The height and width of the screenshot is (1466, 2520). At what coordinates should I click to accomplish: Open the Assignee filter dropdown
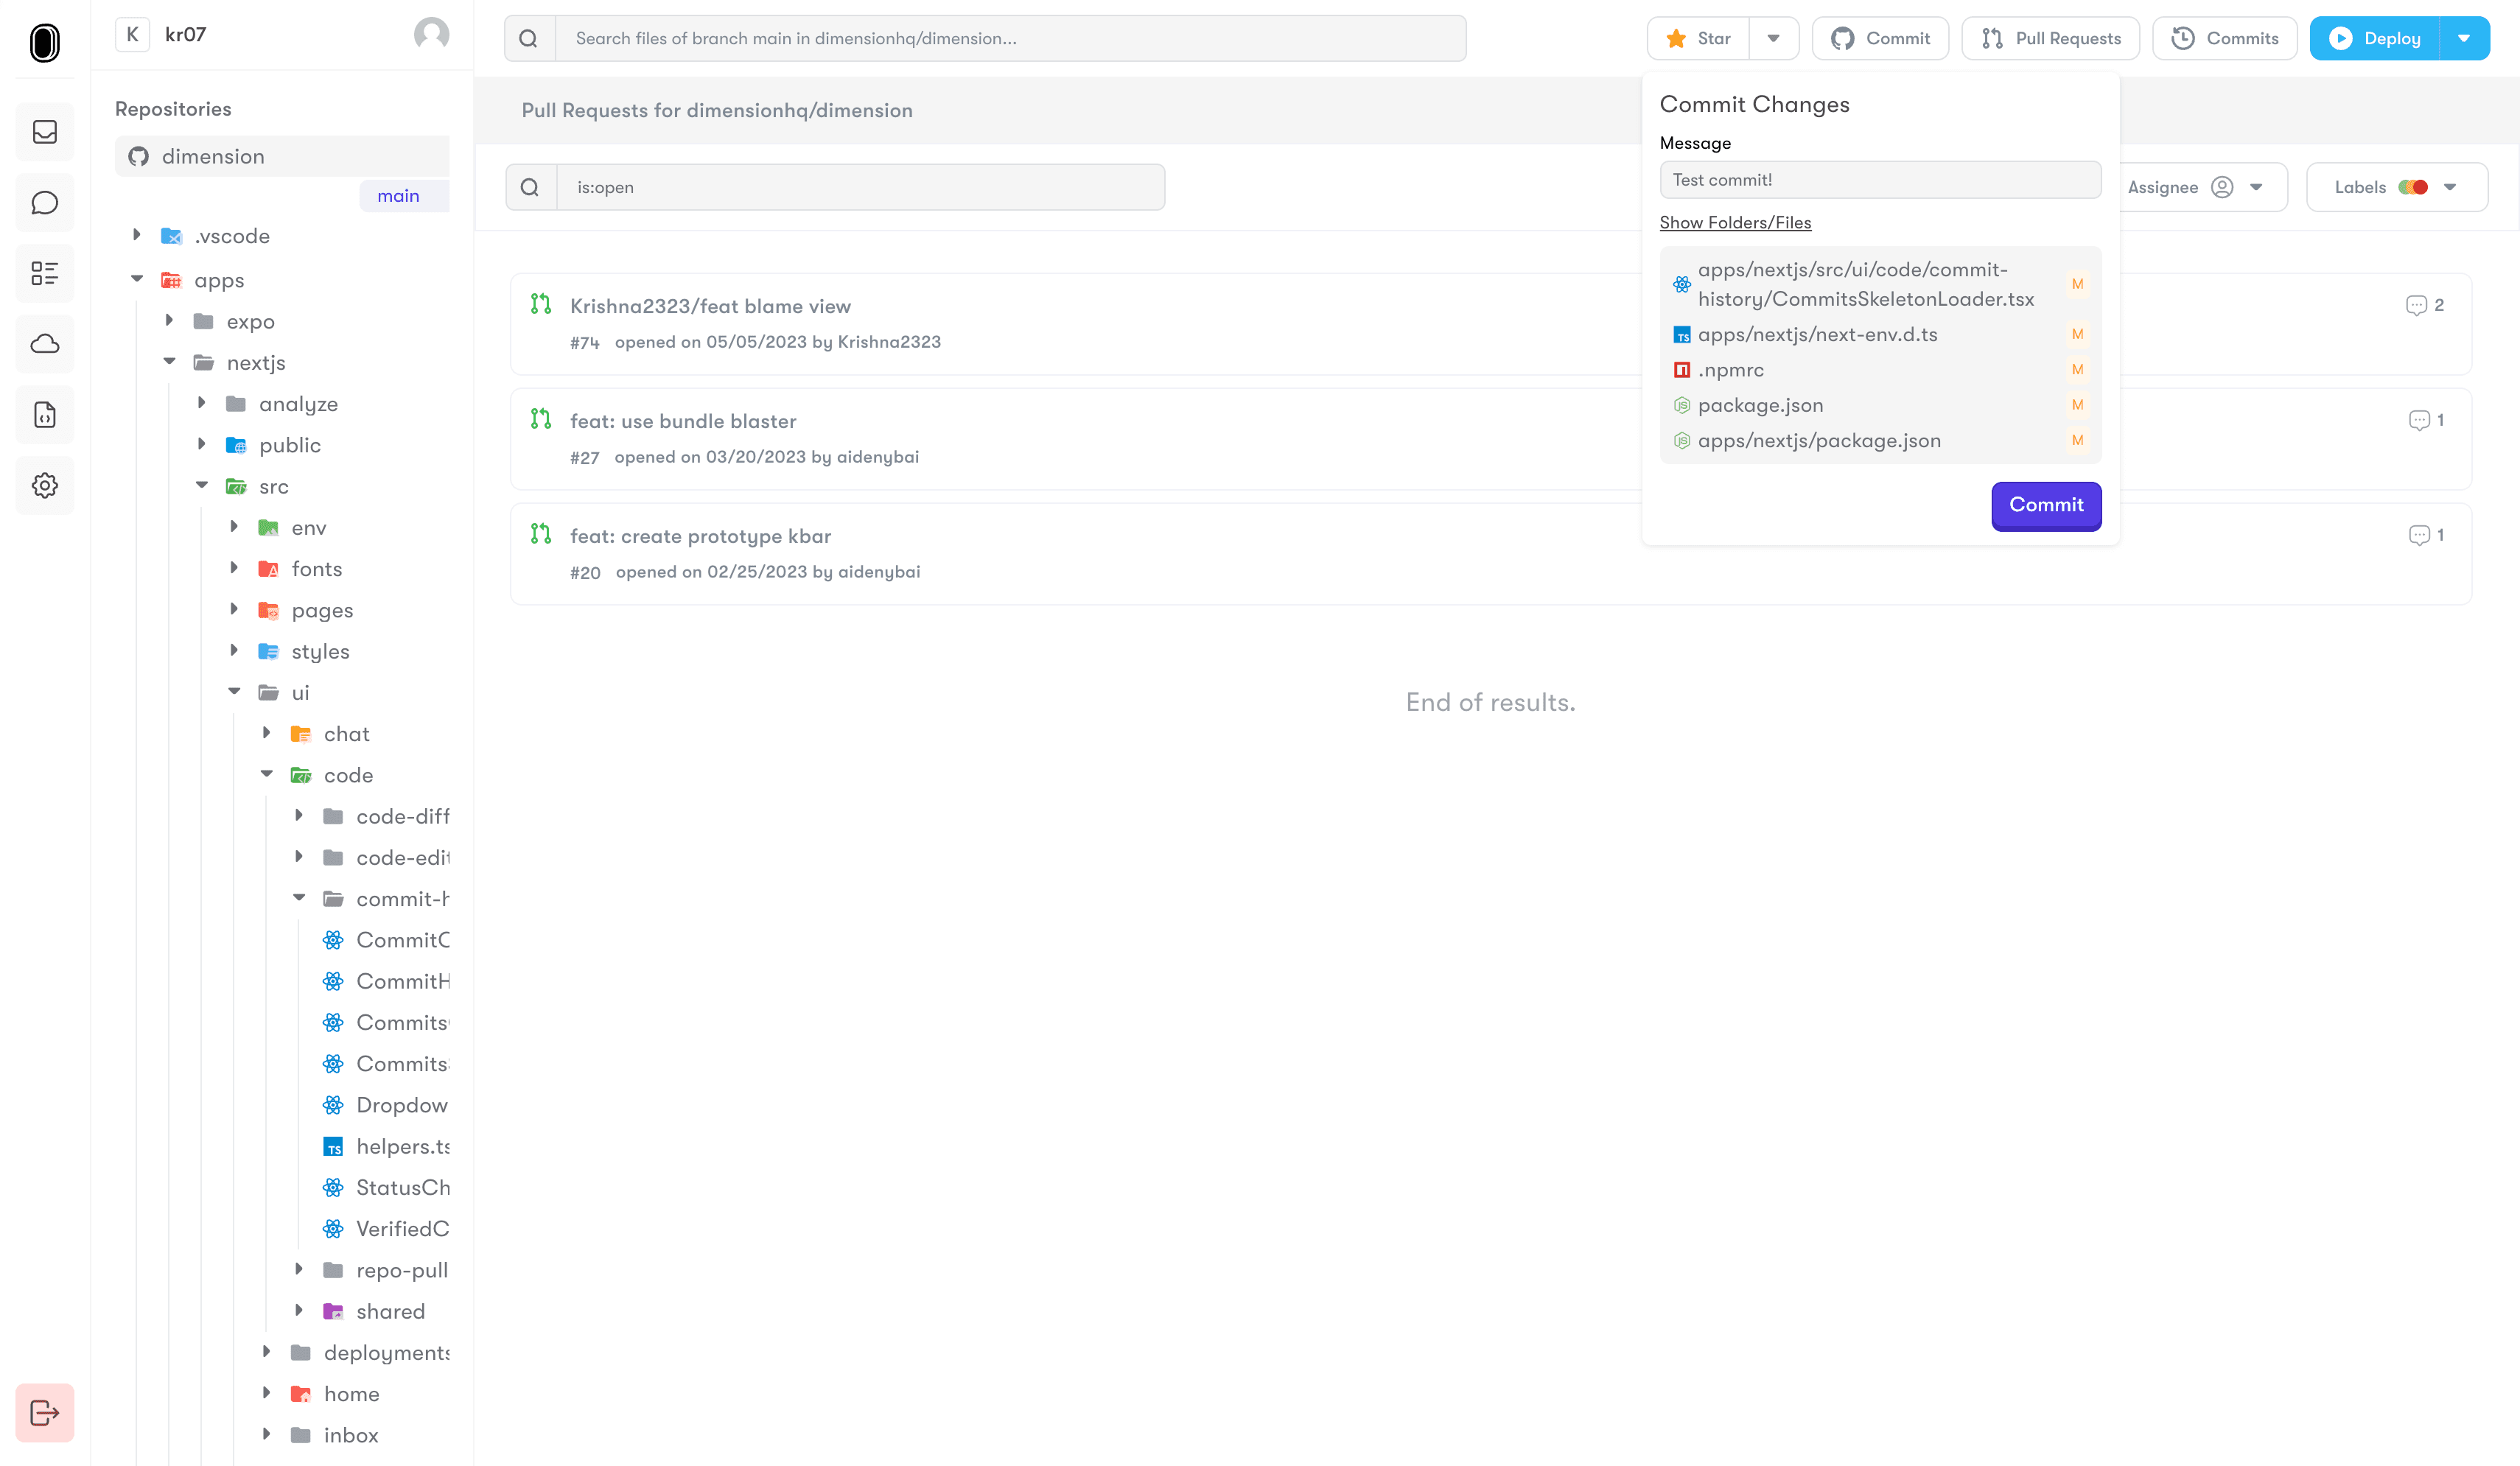[x=2203, y=187]
